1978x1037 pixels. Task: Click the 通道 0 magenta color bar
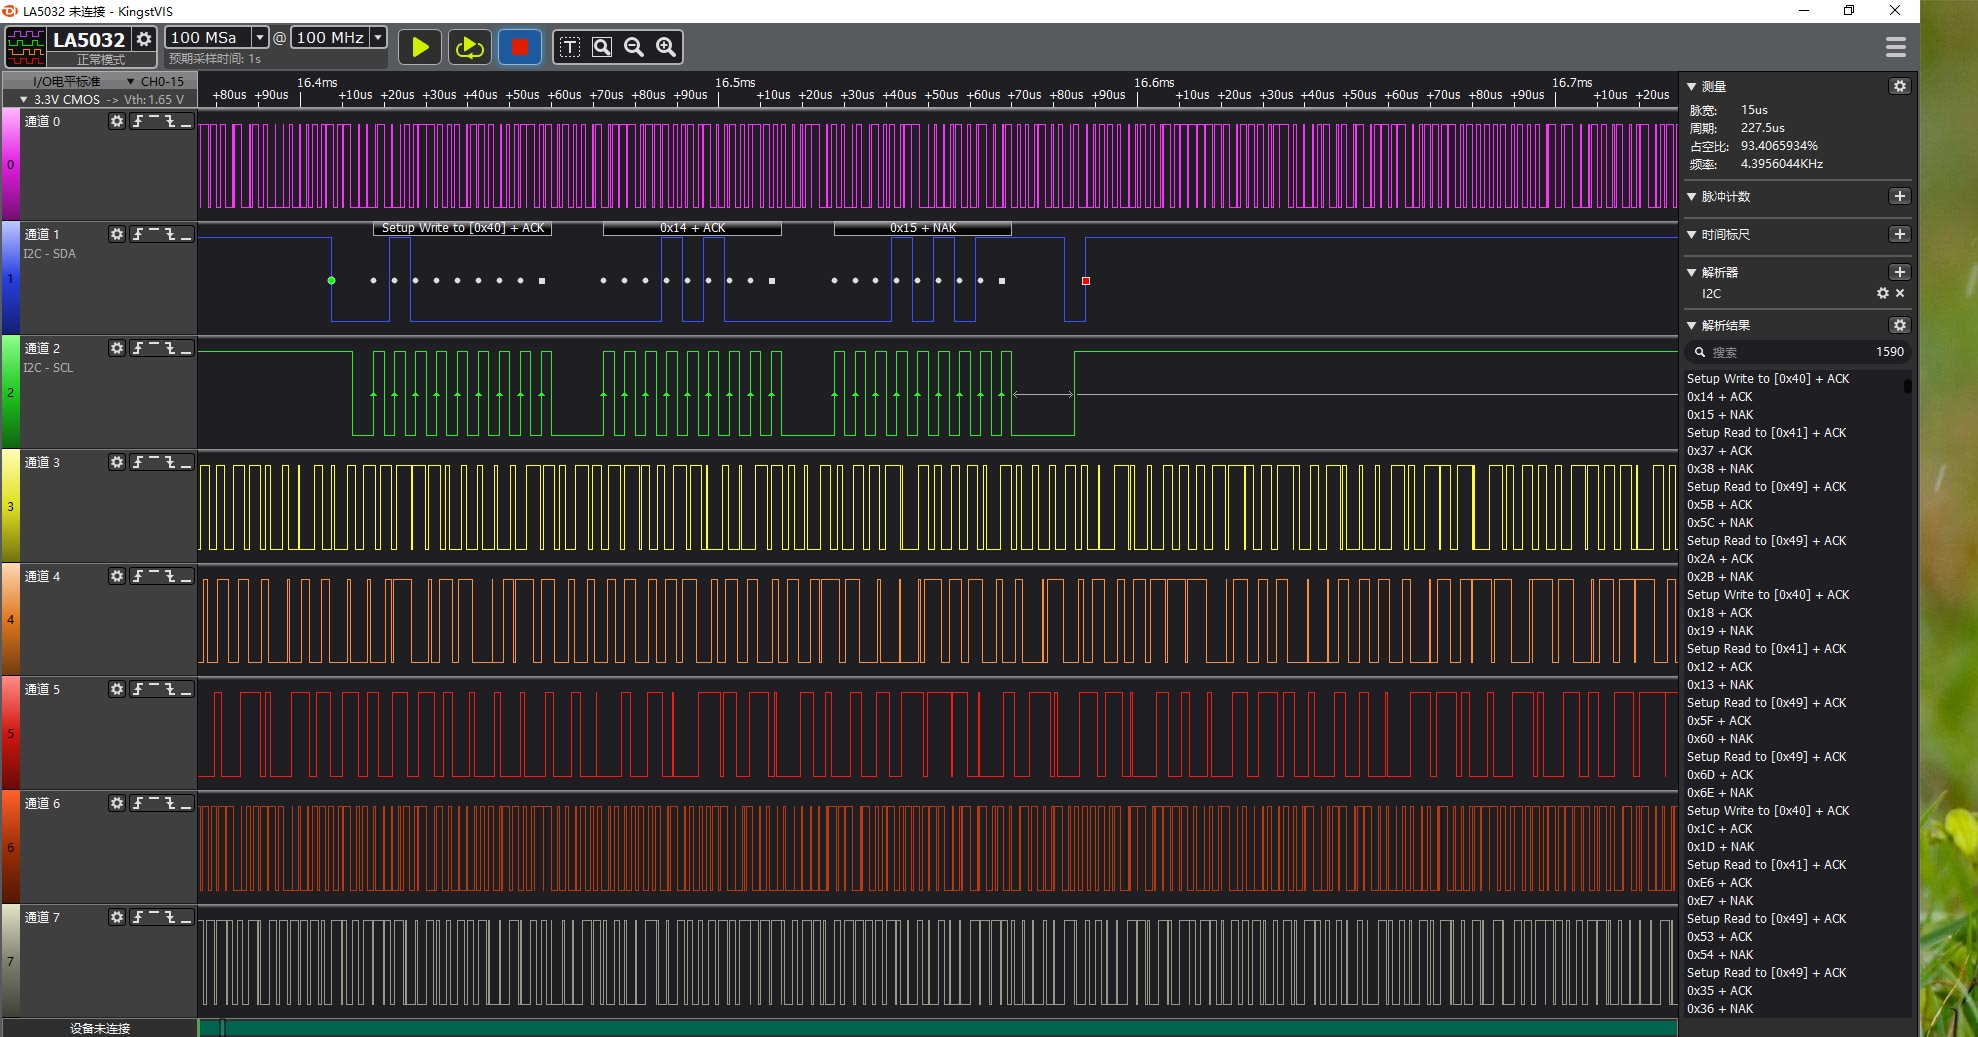point(10,165)
